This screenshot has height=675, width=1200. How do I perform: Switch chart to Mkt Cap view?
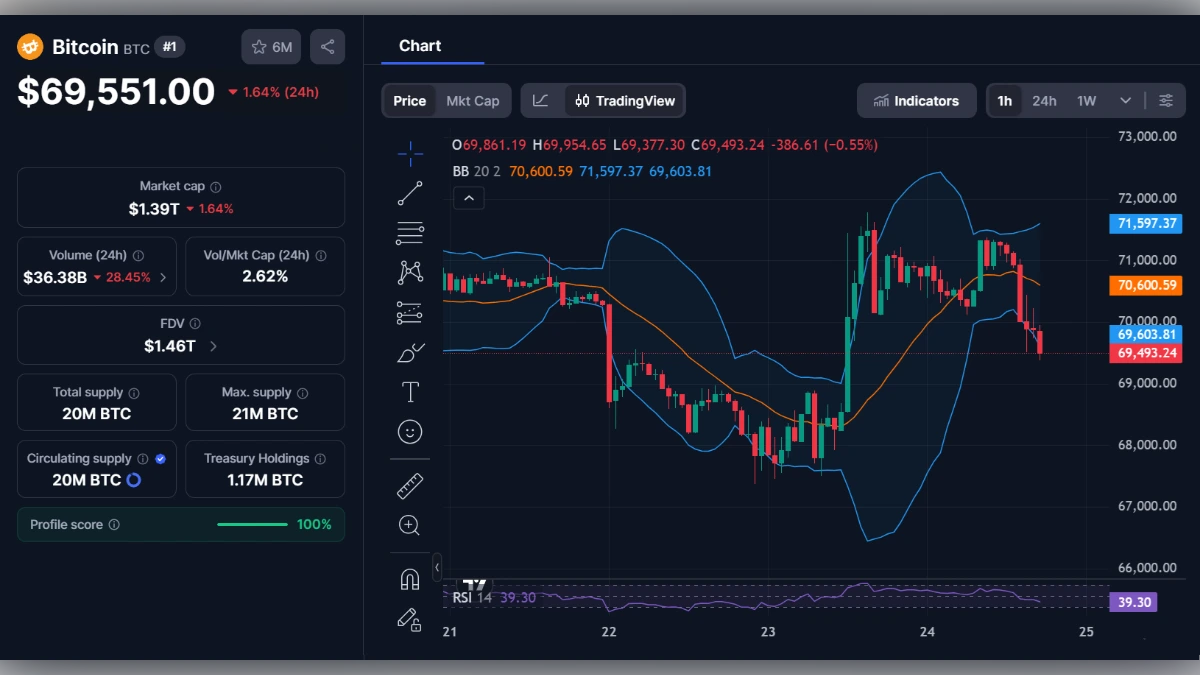click(x=473, y=100)
